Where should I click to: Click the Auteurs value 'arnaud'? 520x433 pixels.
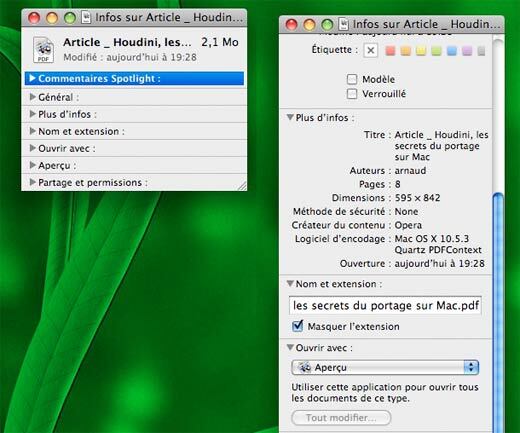[410, 171]
